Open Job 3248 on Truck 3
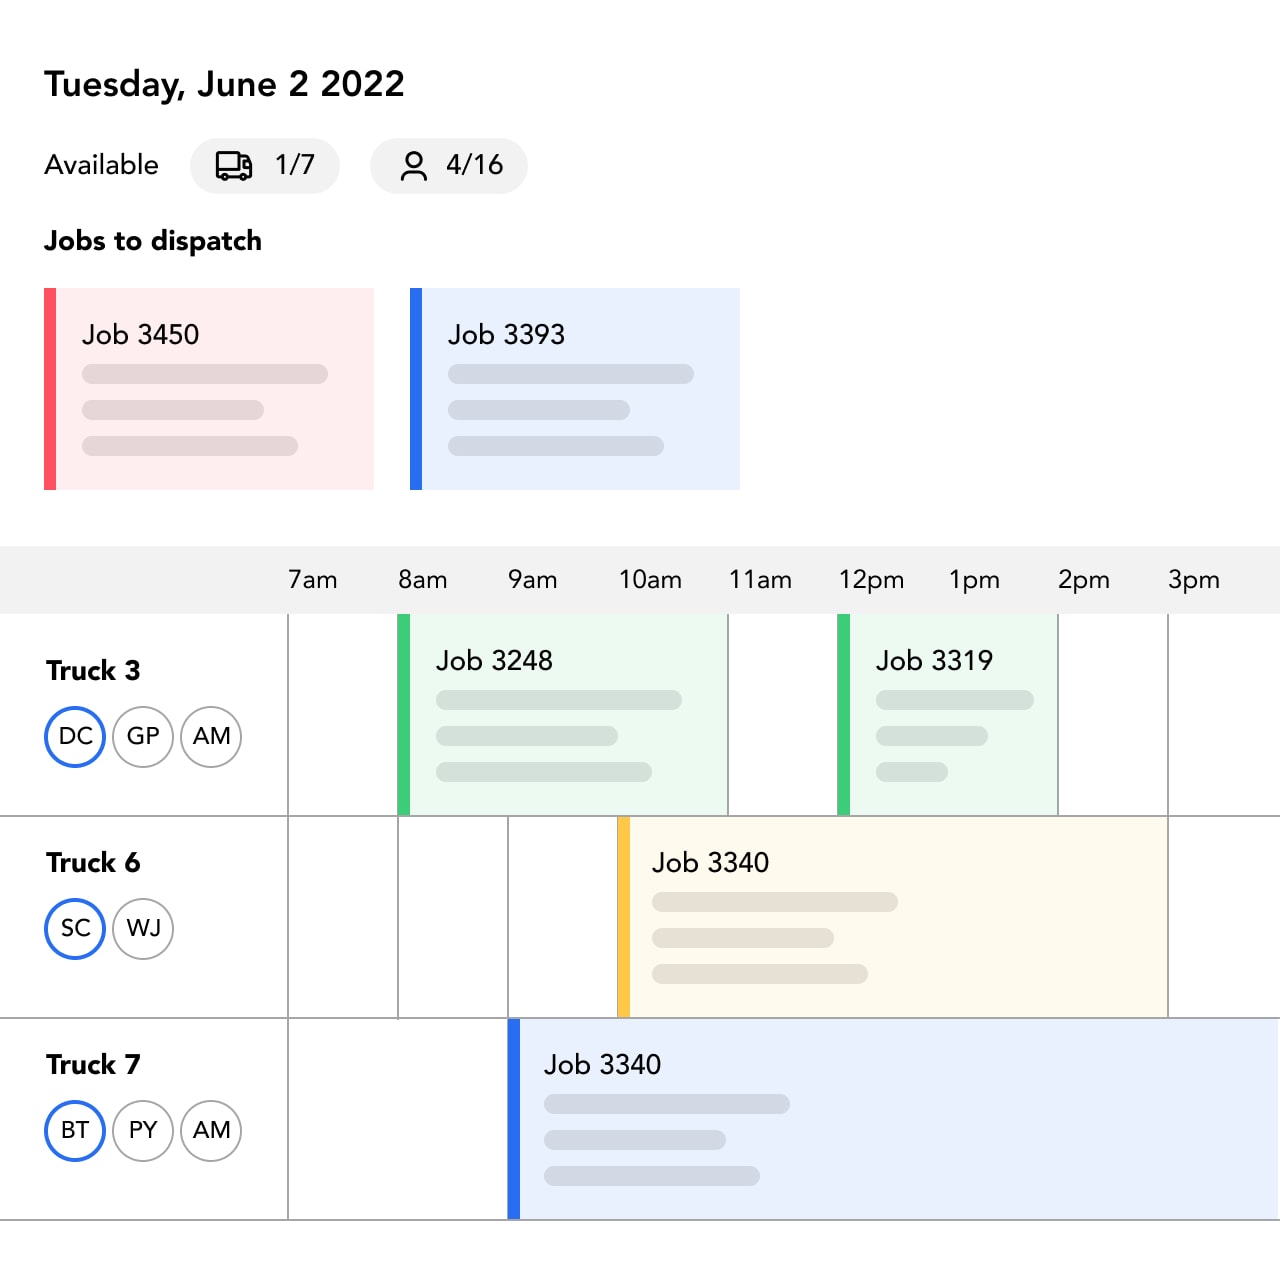 pos(563,715)
